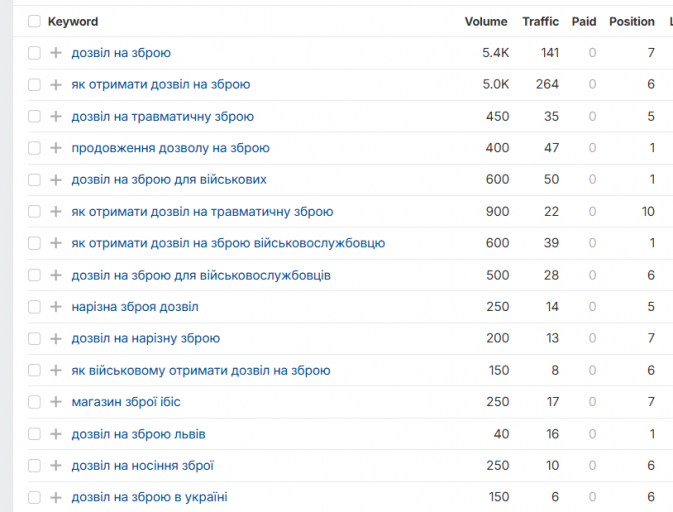Screen dimensions: 673x512
Task: Click plus icon for 'дозвіл на зброю в україні'
Action: 56,497
